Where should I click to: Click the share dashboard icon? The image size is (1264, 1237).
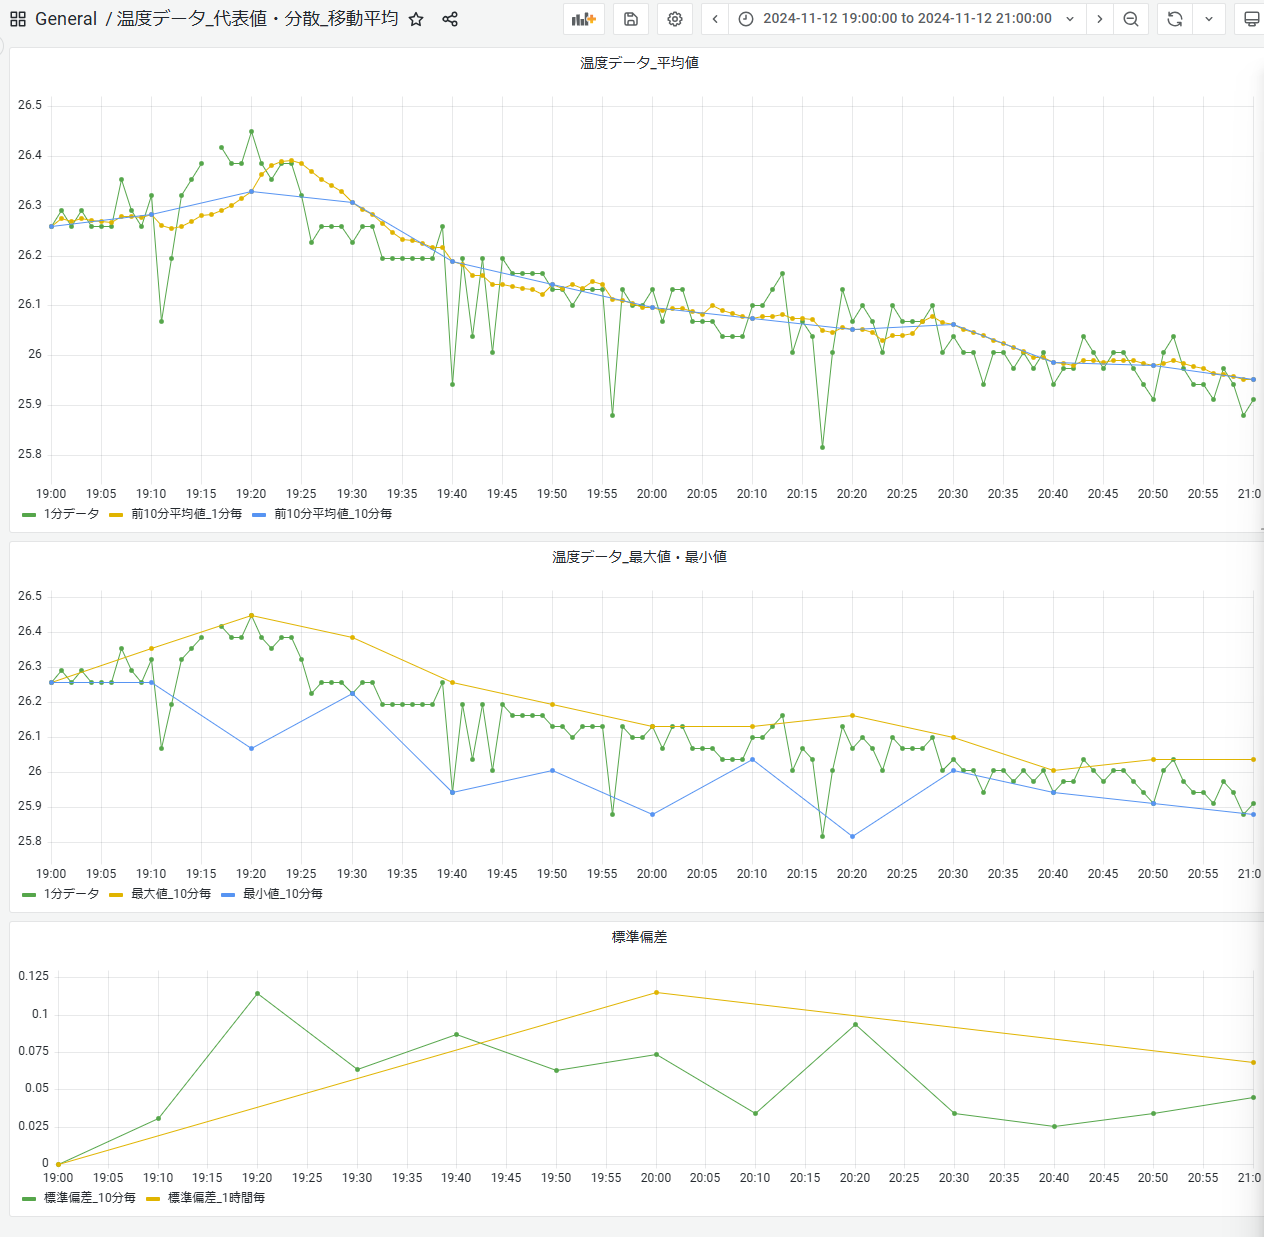(x=450, y=19)
